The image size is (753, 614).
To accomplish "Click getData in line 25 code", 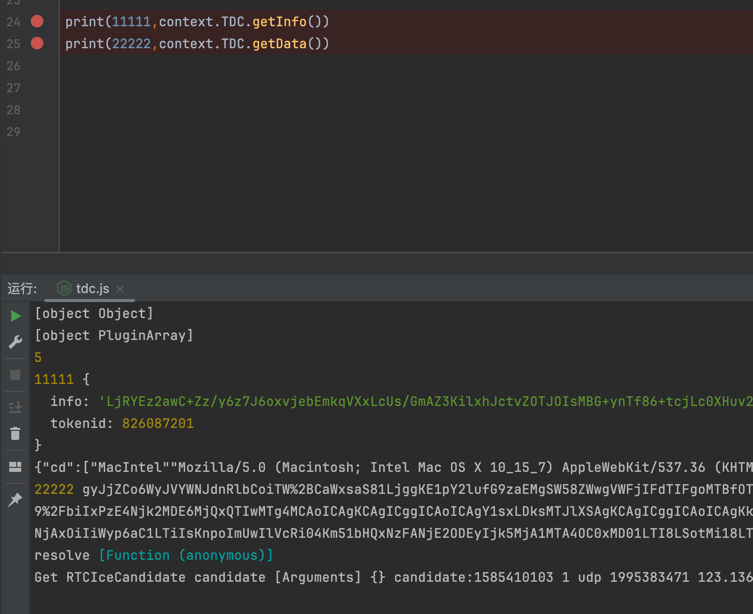I will pos(278,43).
